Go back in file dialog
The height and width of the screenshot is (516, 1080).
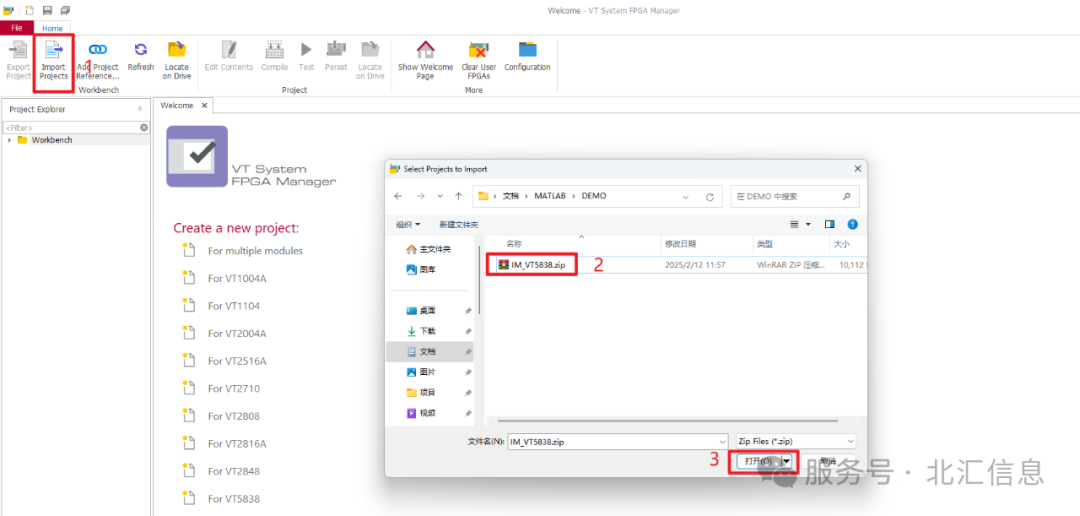(x=398, y=196)
